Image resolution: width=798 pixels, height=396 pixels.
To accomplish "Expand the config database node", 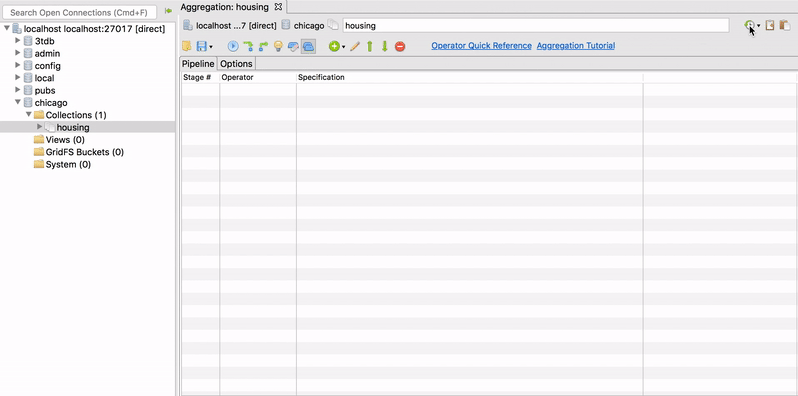I will [x=18, y=65].
